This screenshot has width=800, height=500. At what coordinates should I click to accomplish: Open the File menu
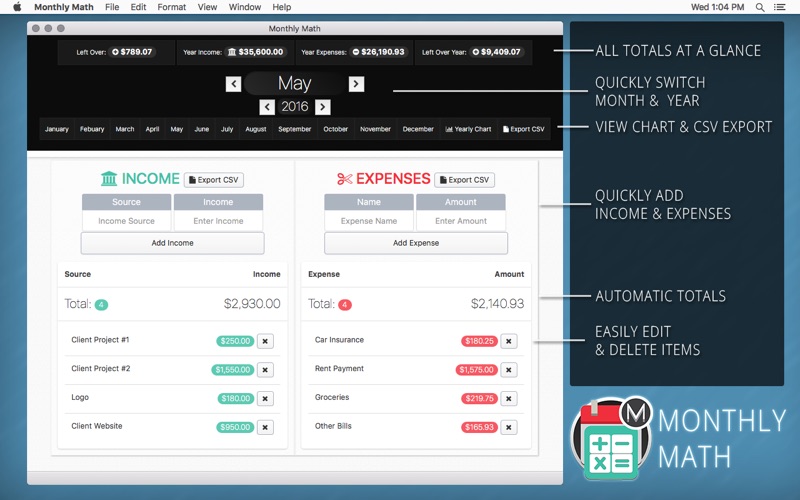(112, 7)
